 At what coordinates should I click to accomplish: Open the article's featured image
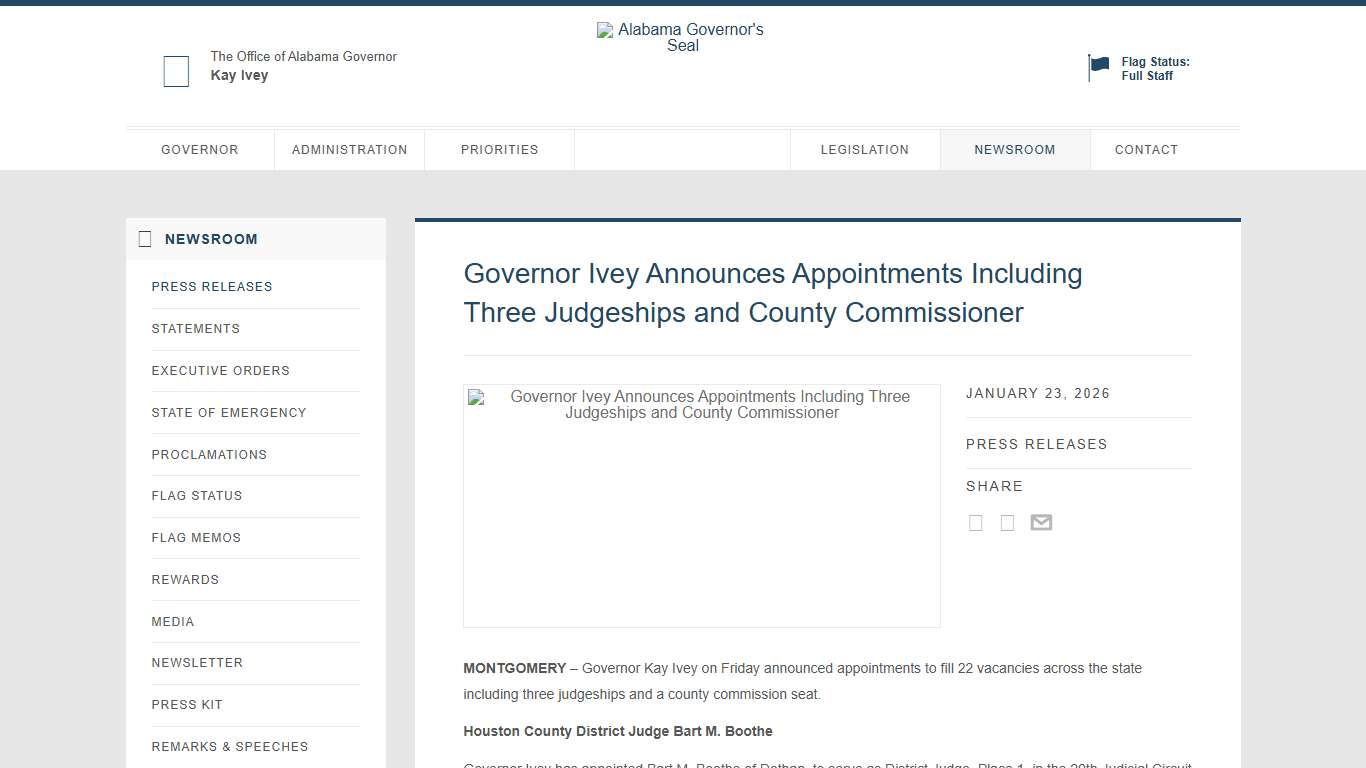[701, 505]
